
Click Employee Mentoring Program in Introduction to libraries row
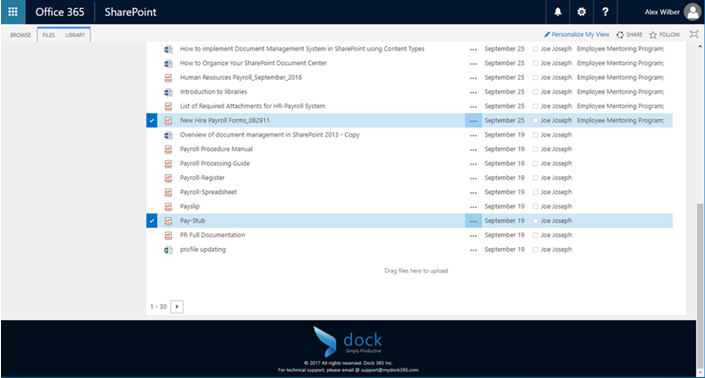[x=620, y=92]
